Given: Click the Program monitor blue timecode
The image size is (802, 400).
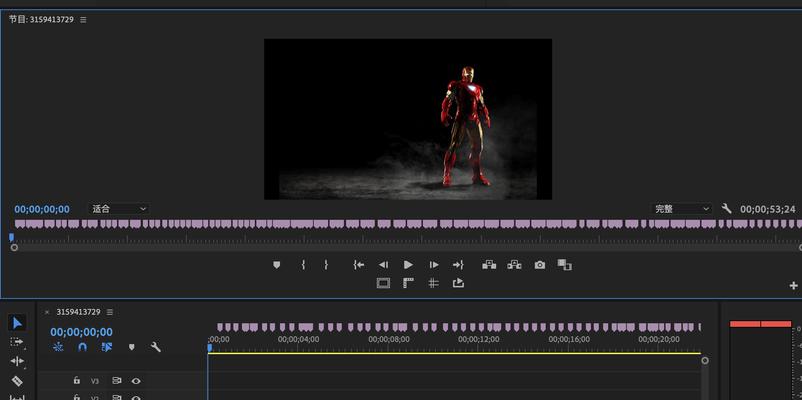Looking at the screenshot, I should tap(42, 209).
